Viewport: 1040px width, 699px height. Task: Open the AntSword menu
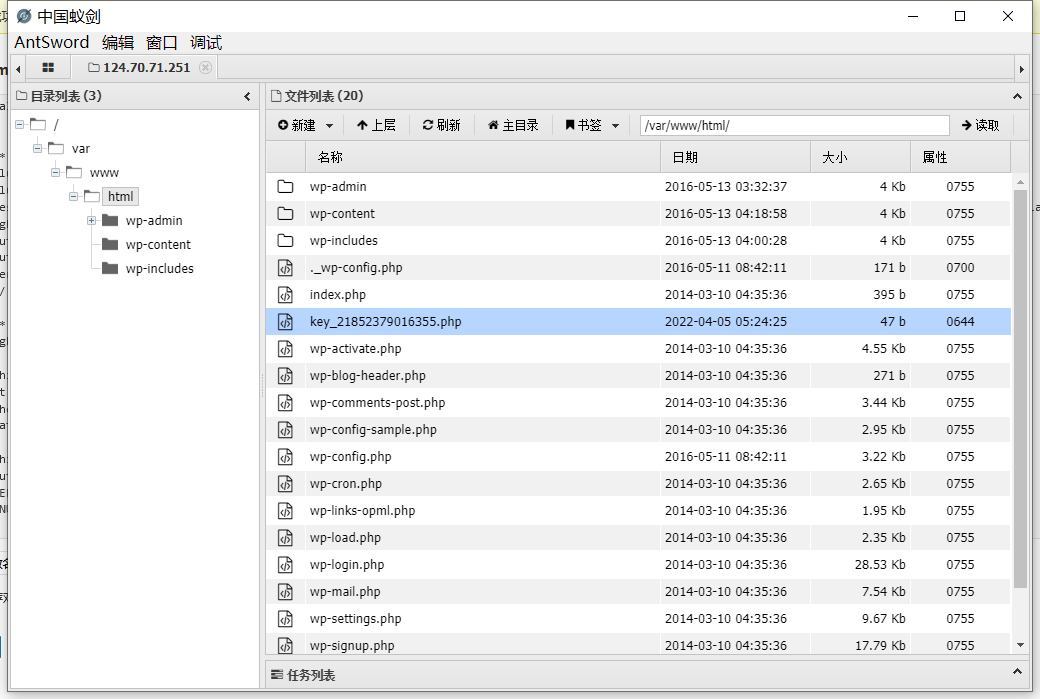click(x=52, y=42)
